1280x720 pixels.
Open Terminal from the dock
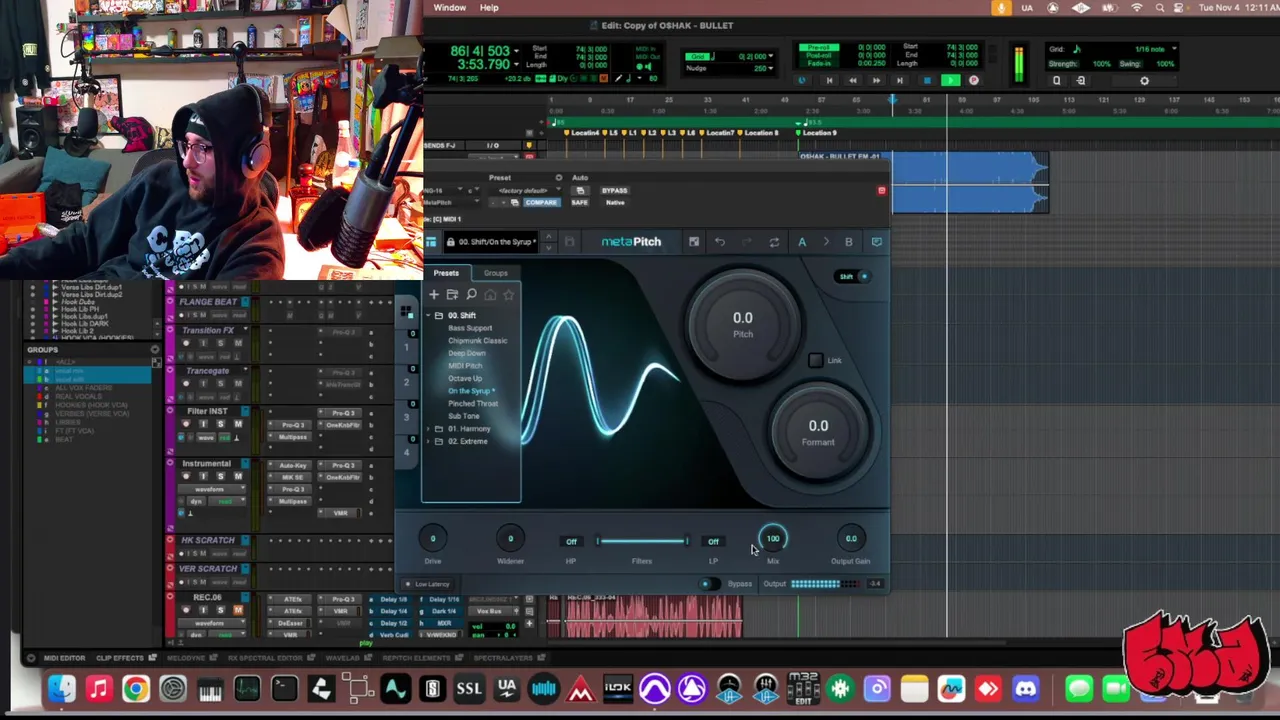point(284,689)
